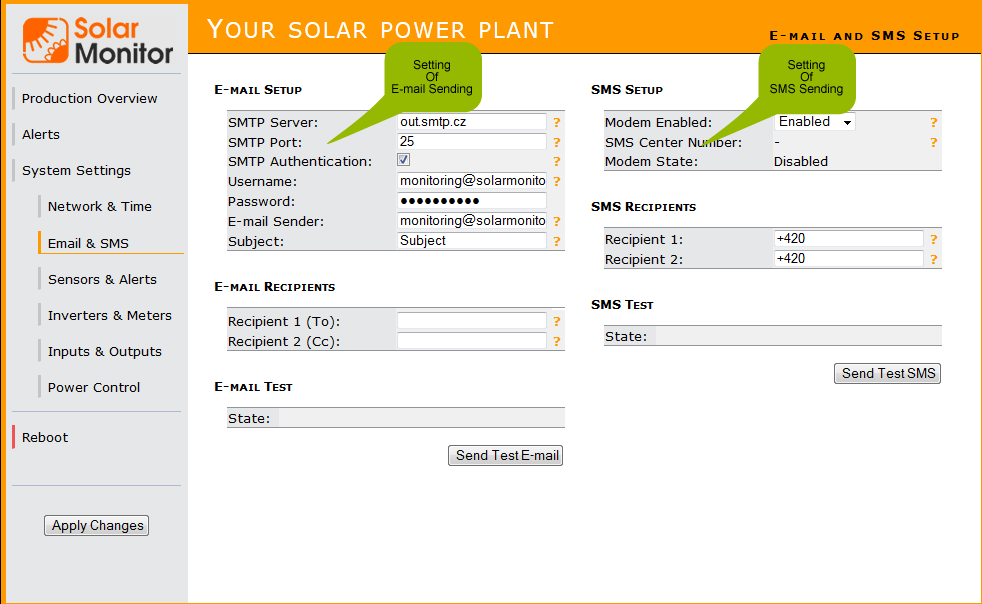Select Inverters & Meters in sidebar
The image size is (982, 604).
(110, 315)
